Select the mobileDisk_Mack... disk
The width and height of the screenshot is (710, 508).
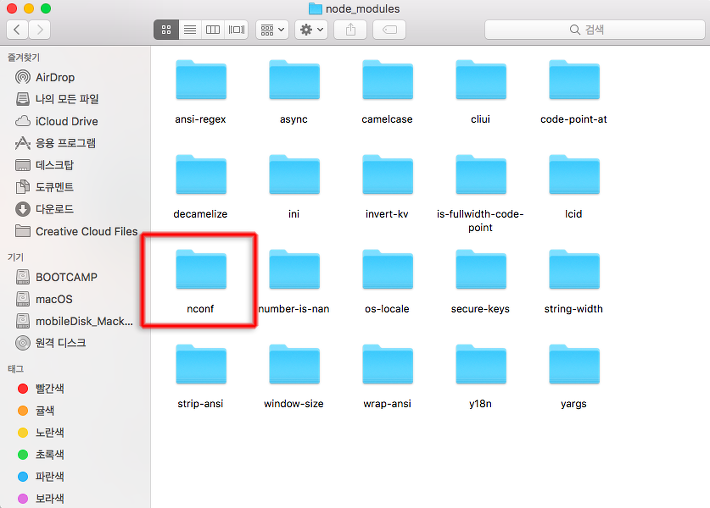[x=74, y=321]
